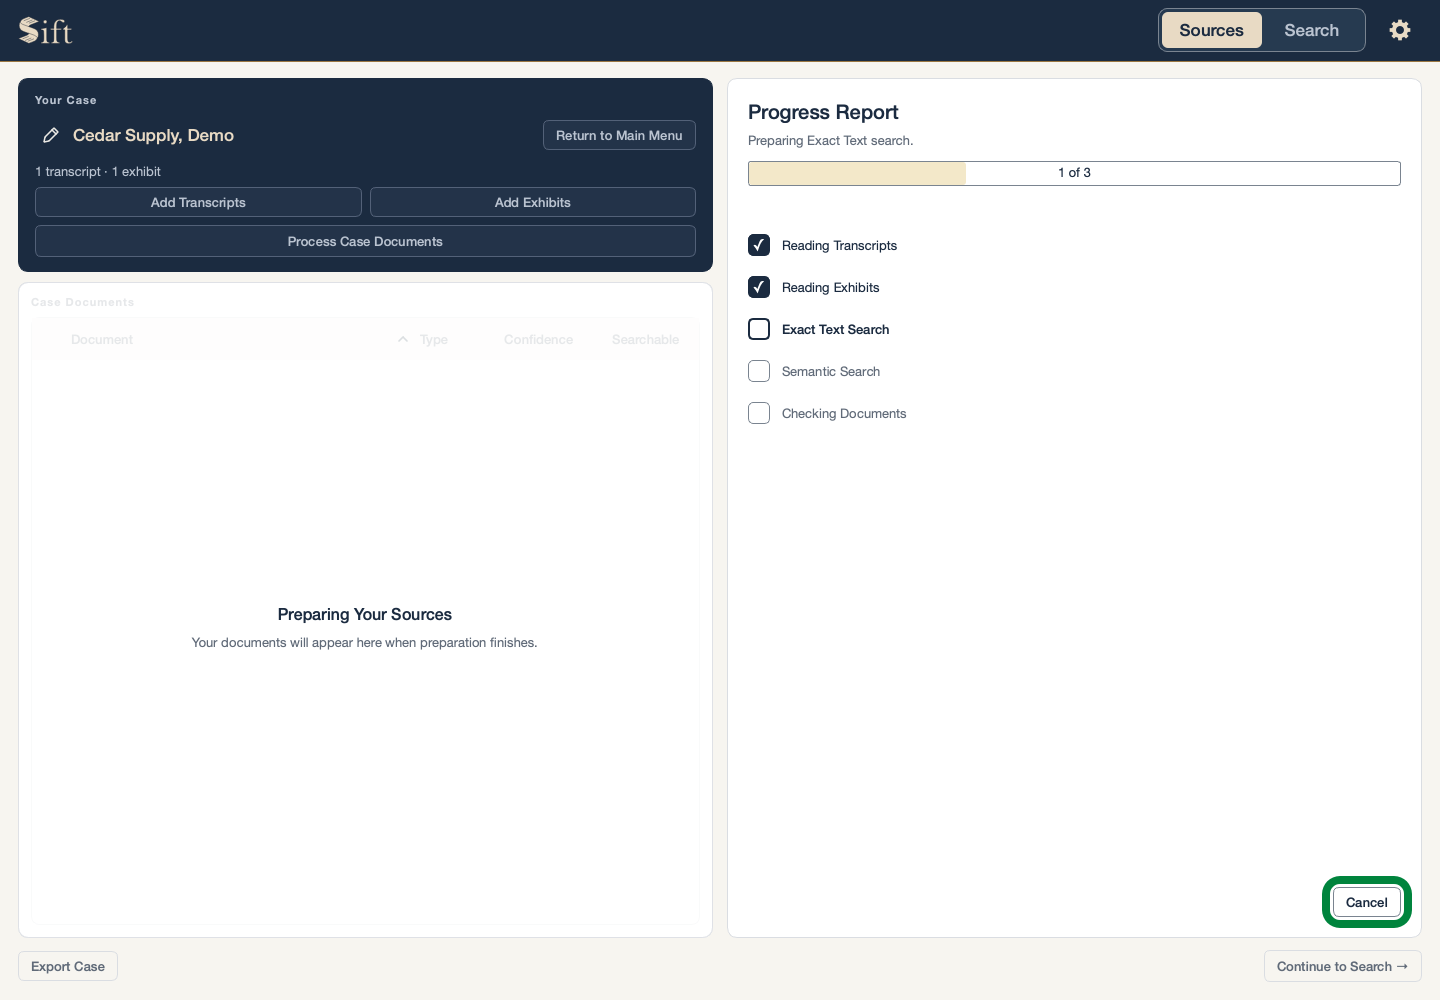Viewport: 1440px width, 1000px height.
Task: Click 'Preparing Exact Text search.' status text
Action: tap(830, 141)
